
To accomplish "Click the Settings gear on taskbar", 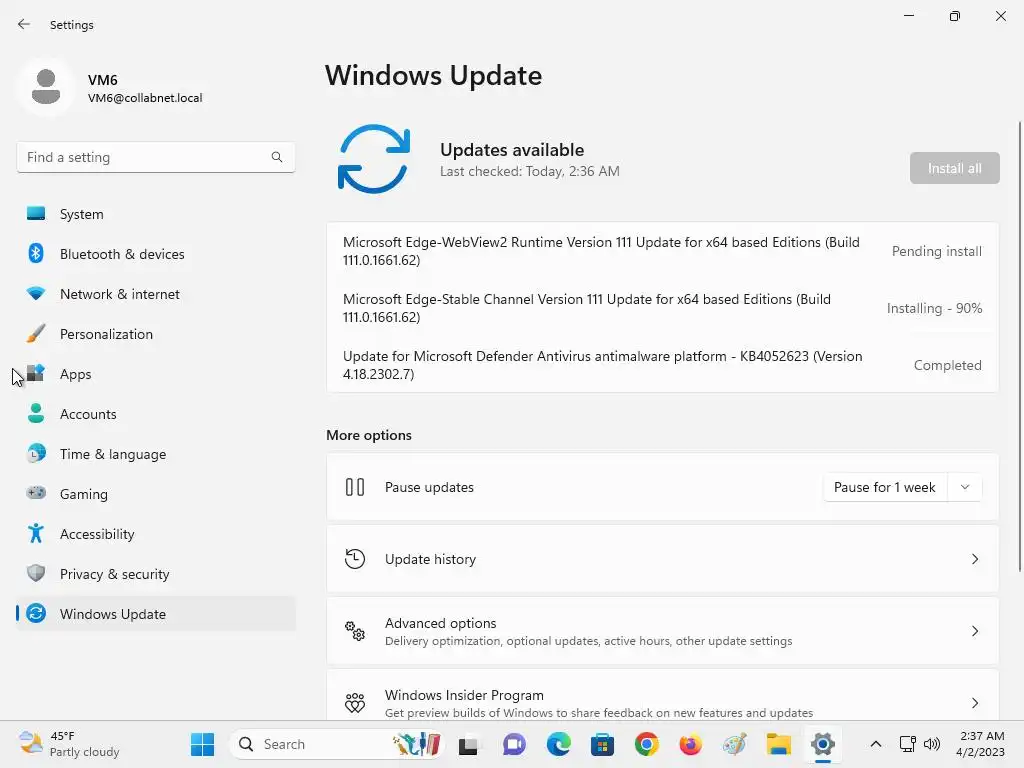I will coord(823,744).
